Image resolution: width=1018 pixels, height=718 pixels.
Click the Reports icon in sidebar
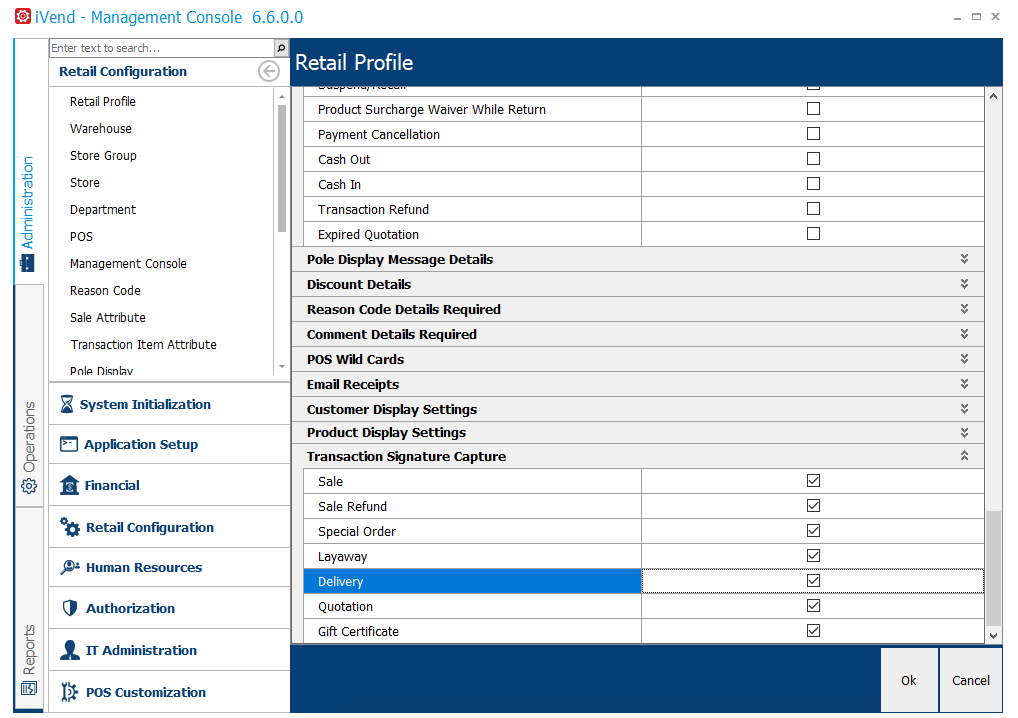pyautogui.click(x=29, y=688)
